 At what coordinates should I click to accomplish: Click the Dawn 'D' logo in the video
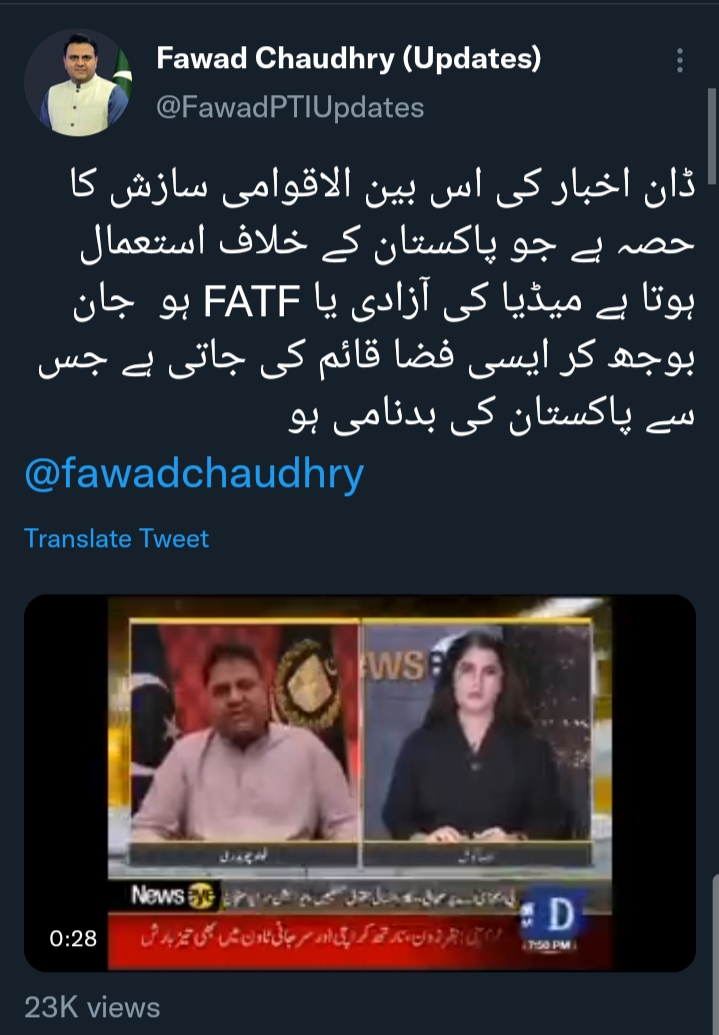coord(557,914)
